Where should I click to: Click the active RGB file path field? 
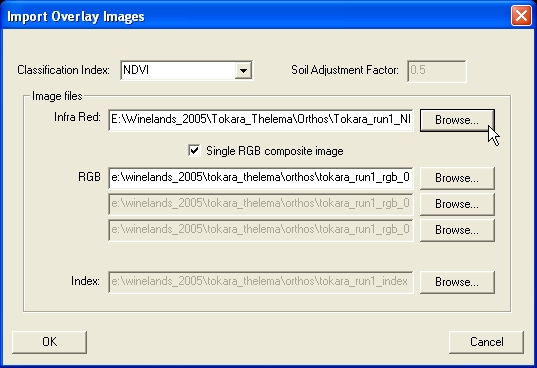coord(261,178)
